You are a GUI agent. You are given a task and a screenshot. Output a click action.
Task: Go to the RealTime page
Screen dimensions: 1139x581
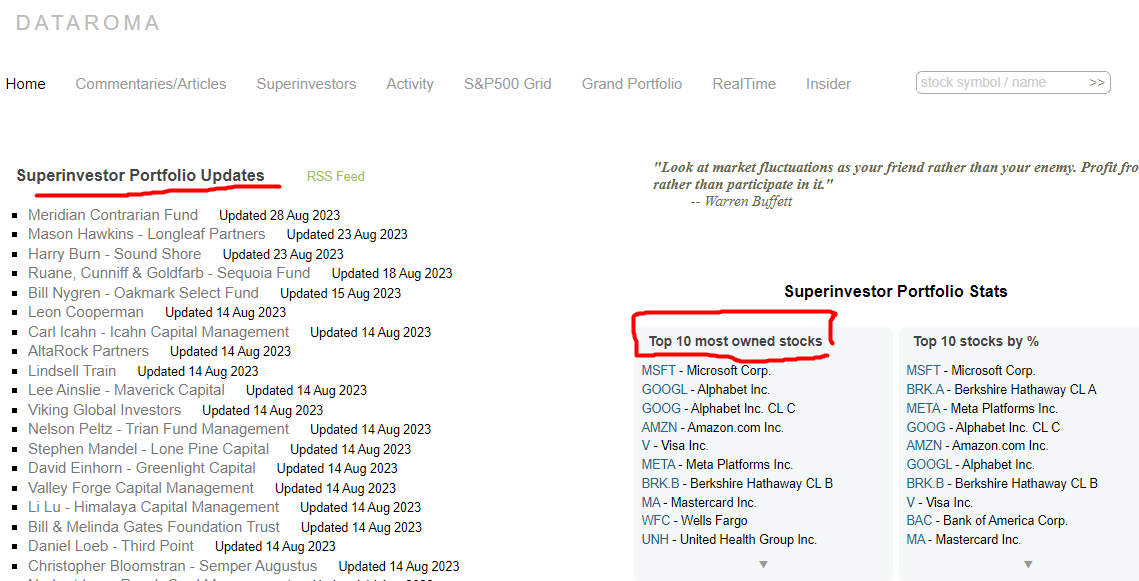(744, 84)
